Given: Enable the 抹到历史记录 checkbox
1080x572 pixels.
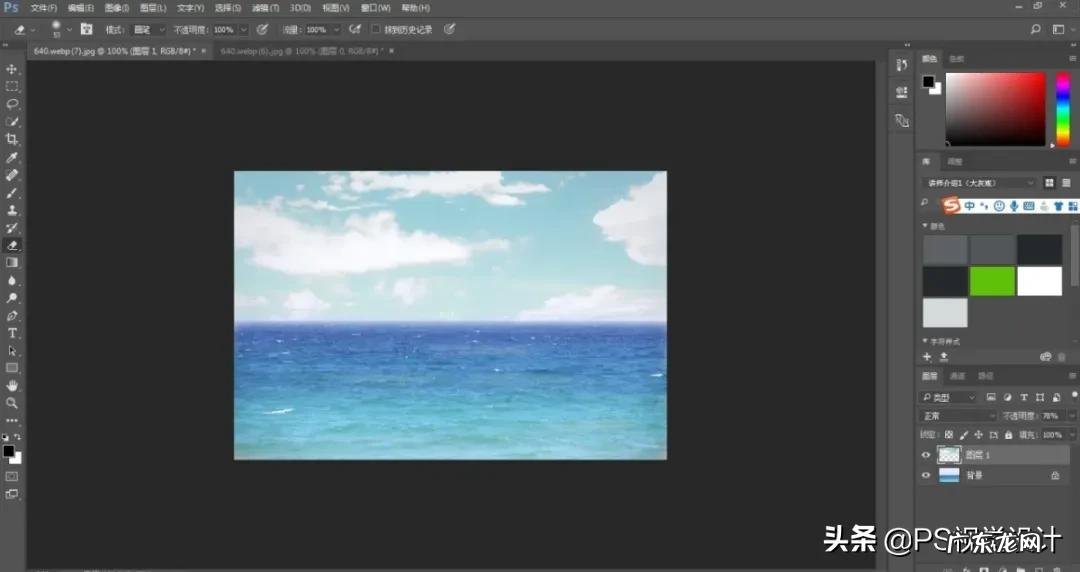Looking at the screenshot, I should [x=376, y=30].
